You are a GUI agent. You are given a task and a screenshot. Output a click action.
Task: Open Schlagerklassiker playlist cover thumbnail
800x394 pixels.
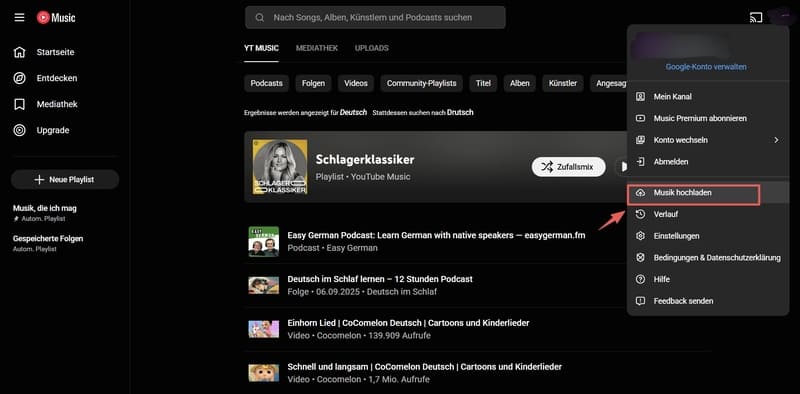tap(280, 167)
